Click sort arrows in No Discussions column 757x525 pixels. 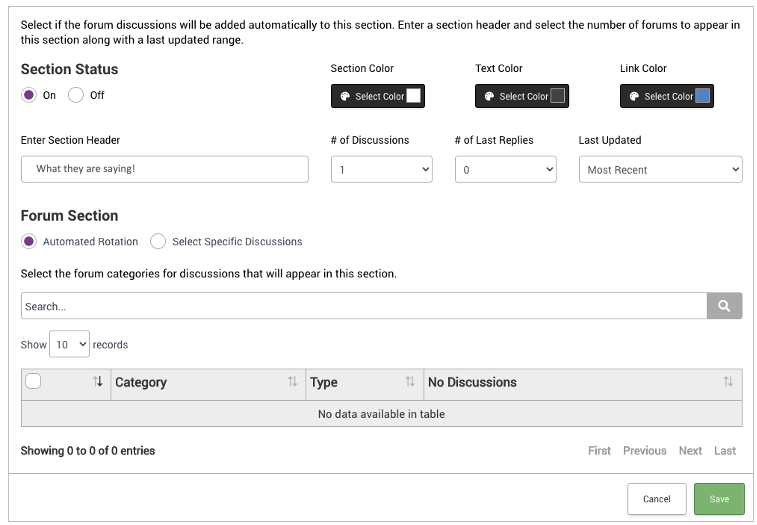pos(728,382)
